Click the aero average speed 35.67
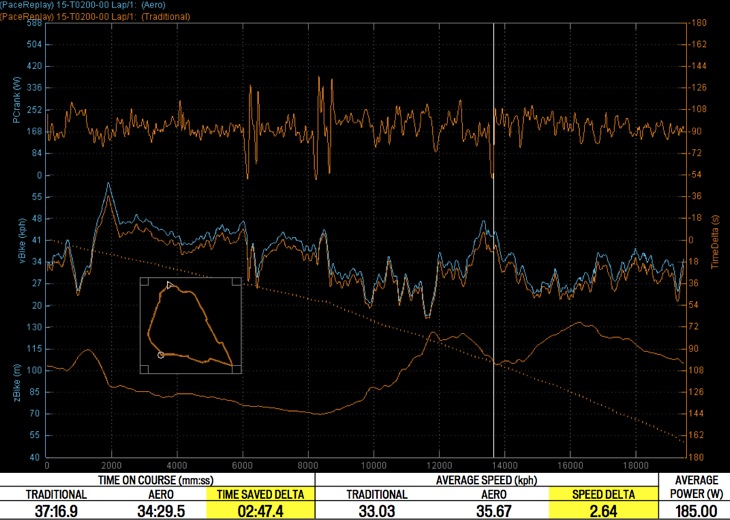 tap(493, 511)
